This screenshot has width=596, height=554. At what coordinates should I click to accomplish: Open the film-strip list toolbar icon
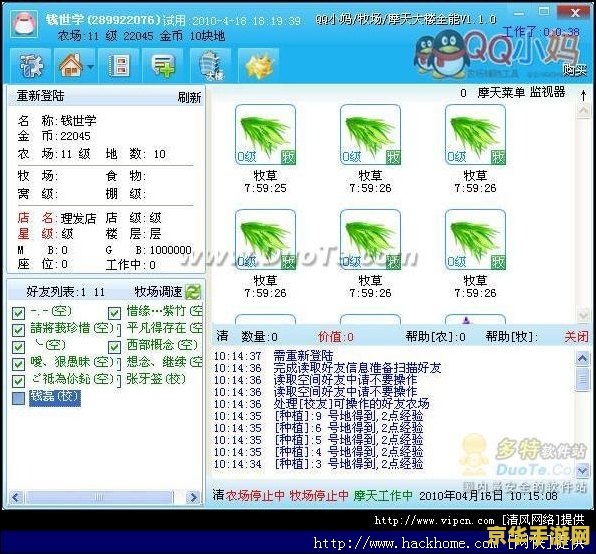pos(119,66)
